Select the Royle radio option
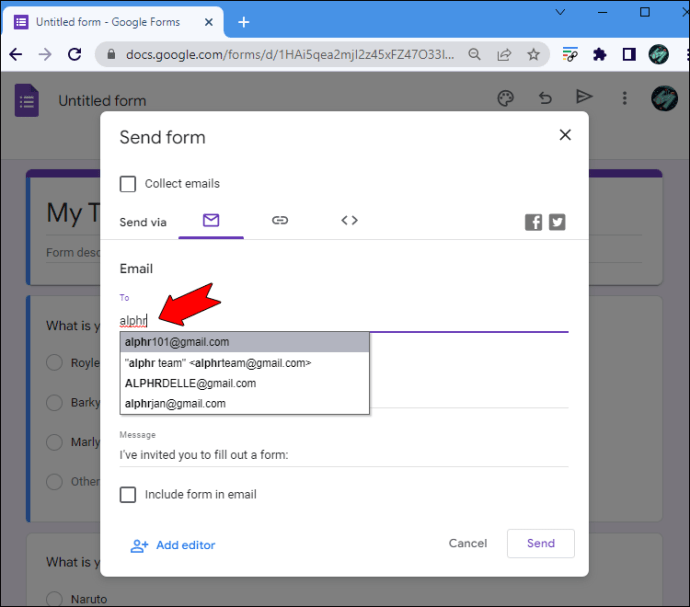The image size is (690, 607). [x=54, y=363]
